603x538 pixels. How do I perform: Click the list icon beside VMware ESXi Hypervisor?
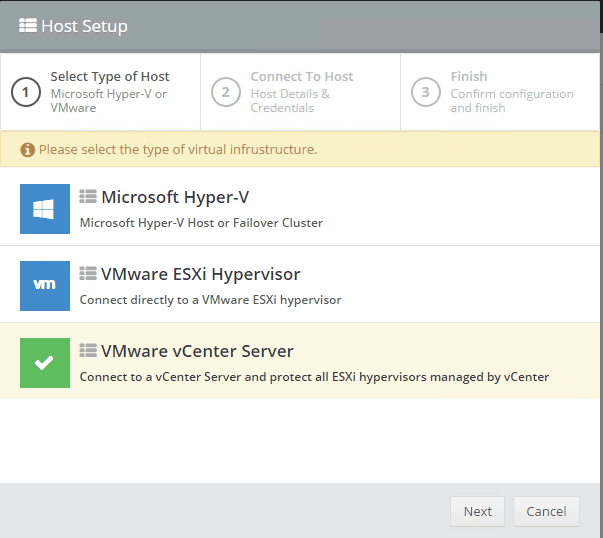pos(88,274)
